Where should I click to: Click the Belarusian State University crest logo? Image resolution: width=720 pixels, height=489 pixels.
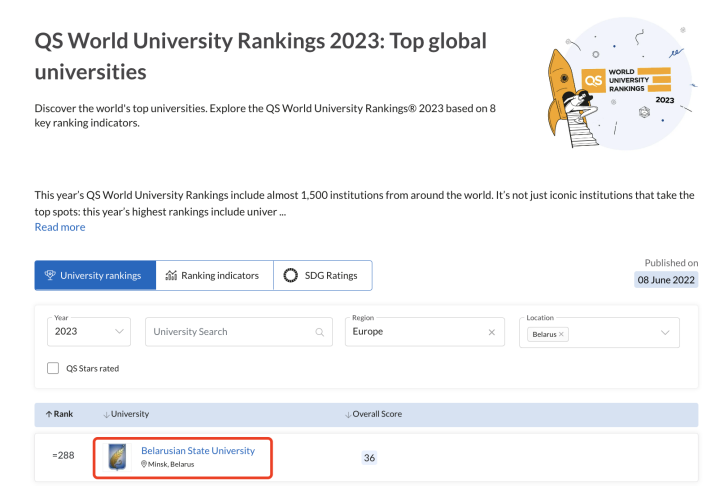(x=117, y=457)
